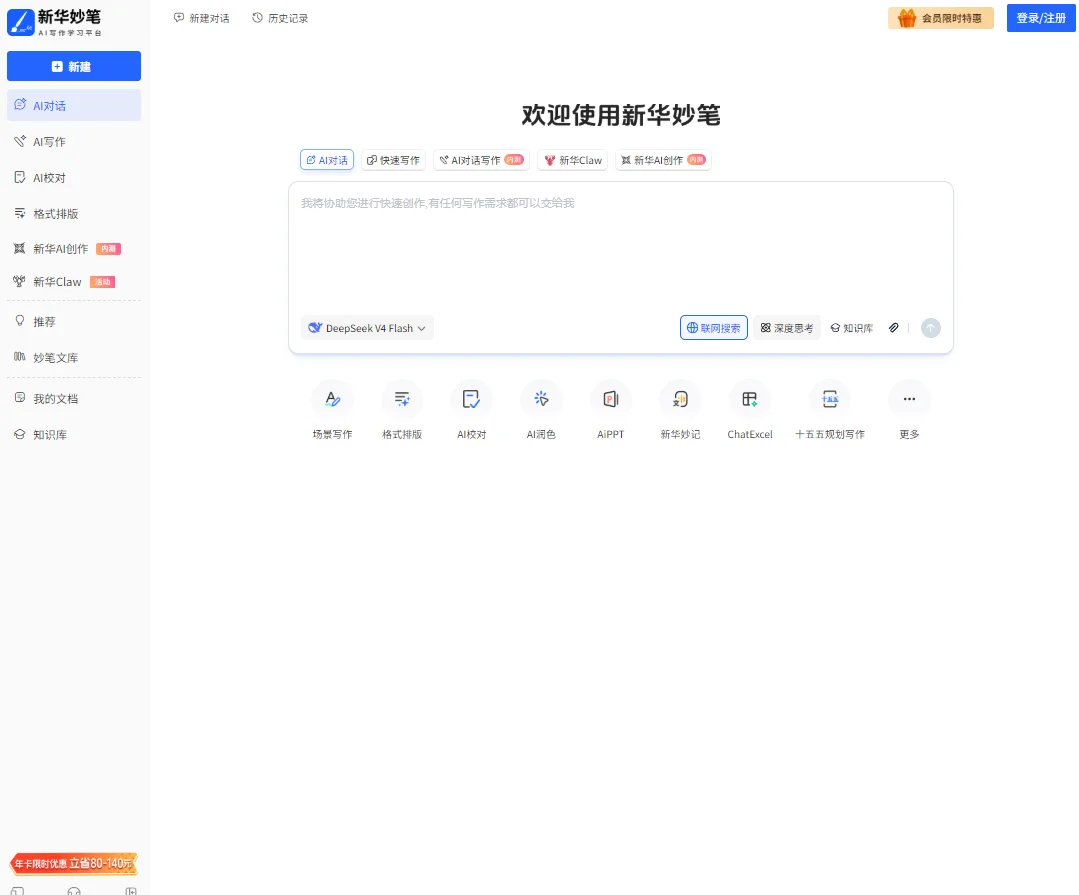Click the blue 新建 button
This screenshot has height=895, width=1079.
74,66
